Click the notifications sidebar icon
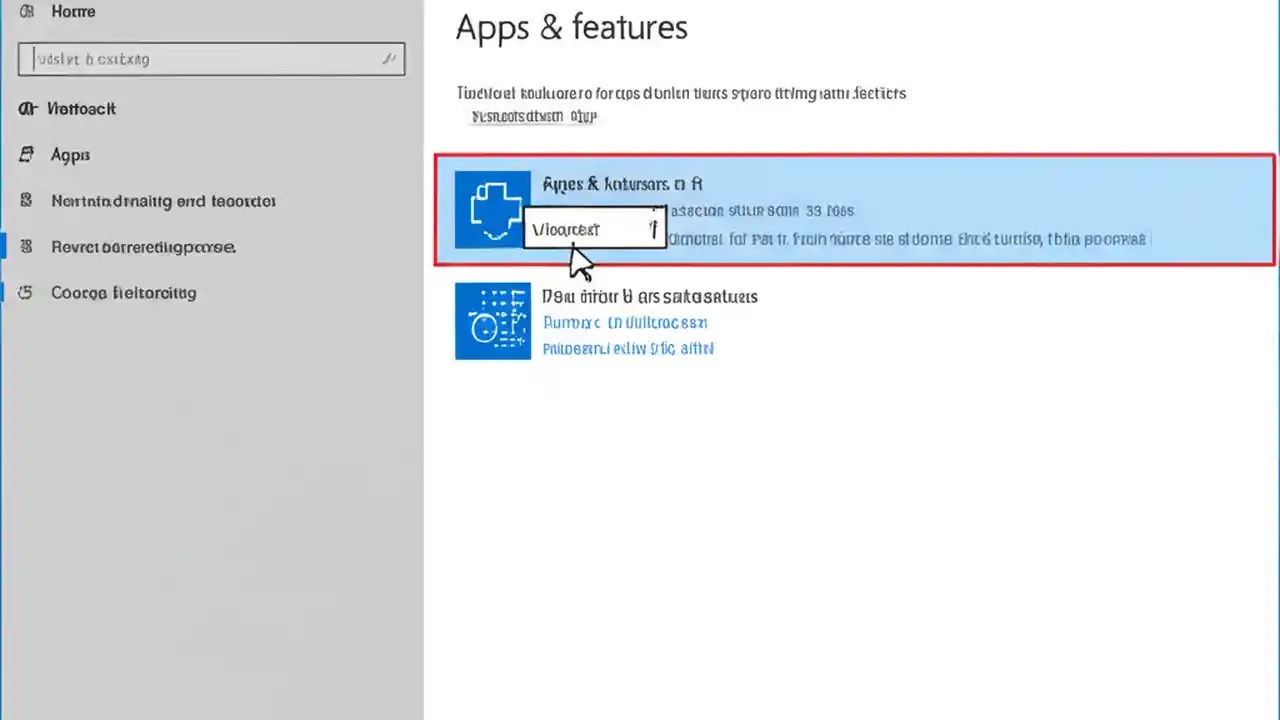This screenshot has width=1280, height=720. (x=27, y=201)
